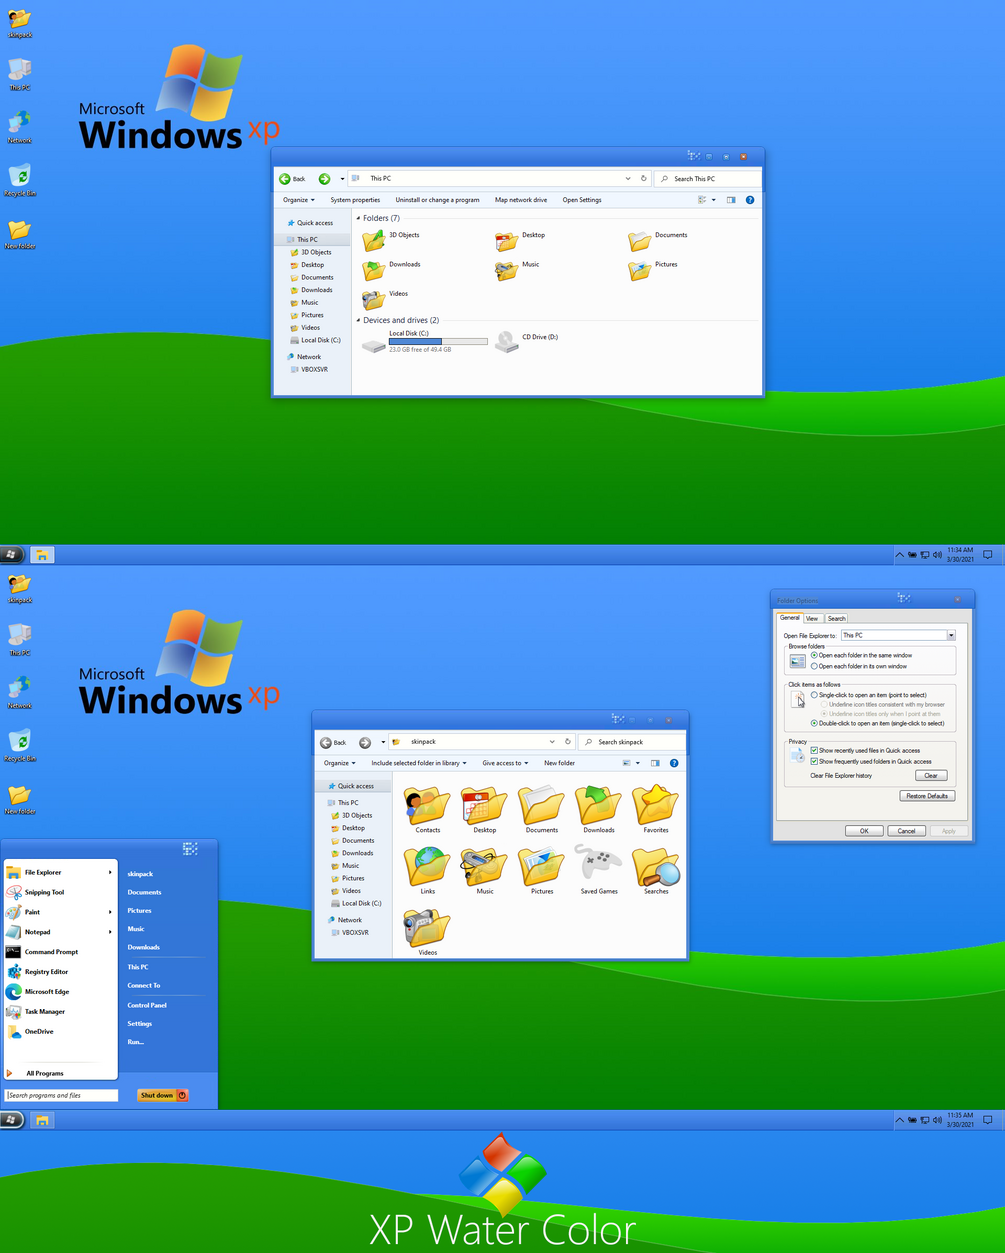This screenshot has width=1005, height=1253.
Task: Click Local Disk (C:) capacity usage bar
Action: (x=438, y=342)
